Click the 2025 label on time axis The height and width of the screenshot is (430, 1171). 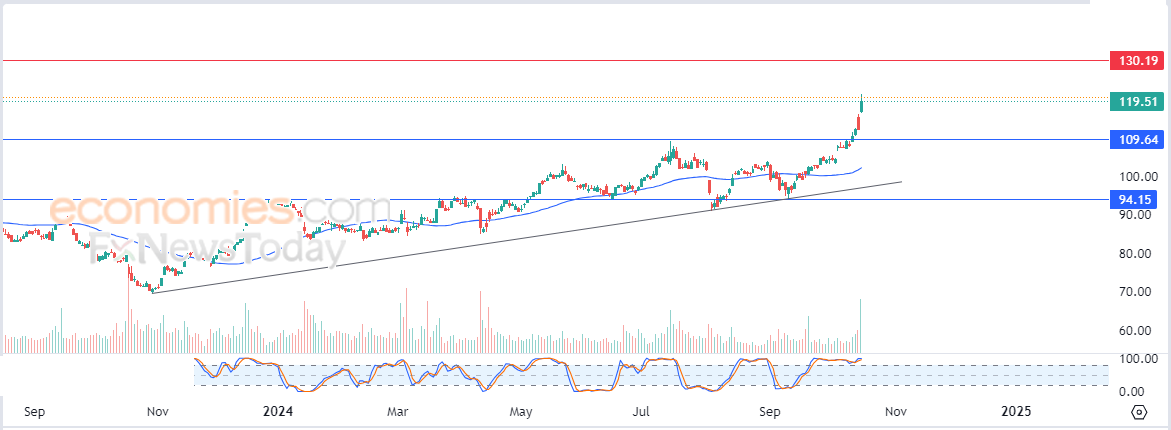pos(1016,411)
